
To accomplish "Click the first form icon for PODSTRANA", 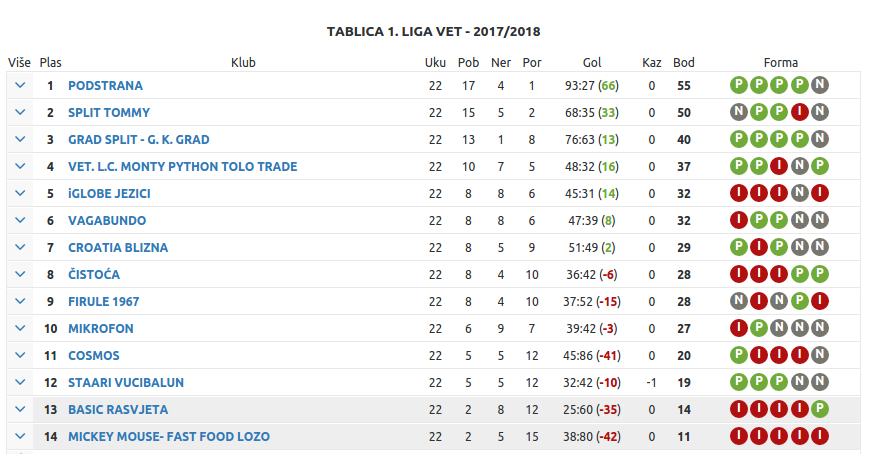I will click(x=739, y=86).
